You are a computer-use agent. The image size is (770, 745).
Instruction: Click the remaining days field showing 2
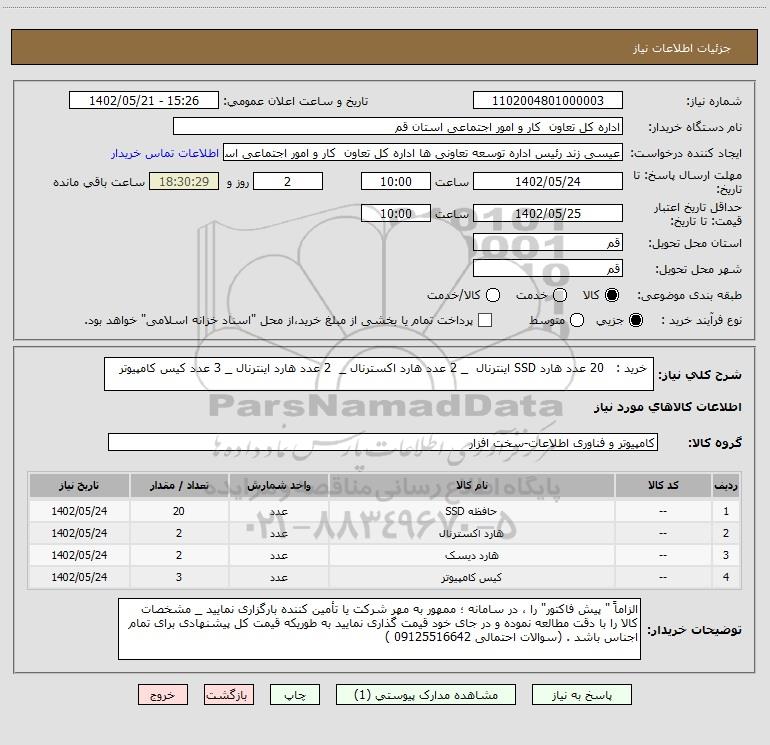288,181
